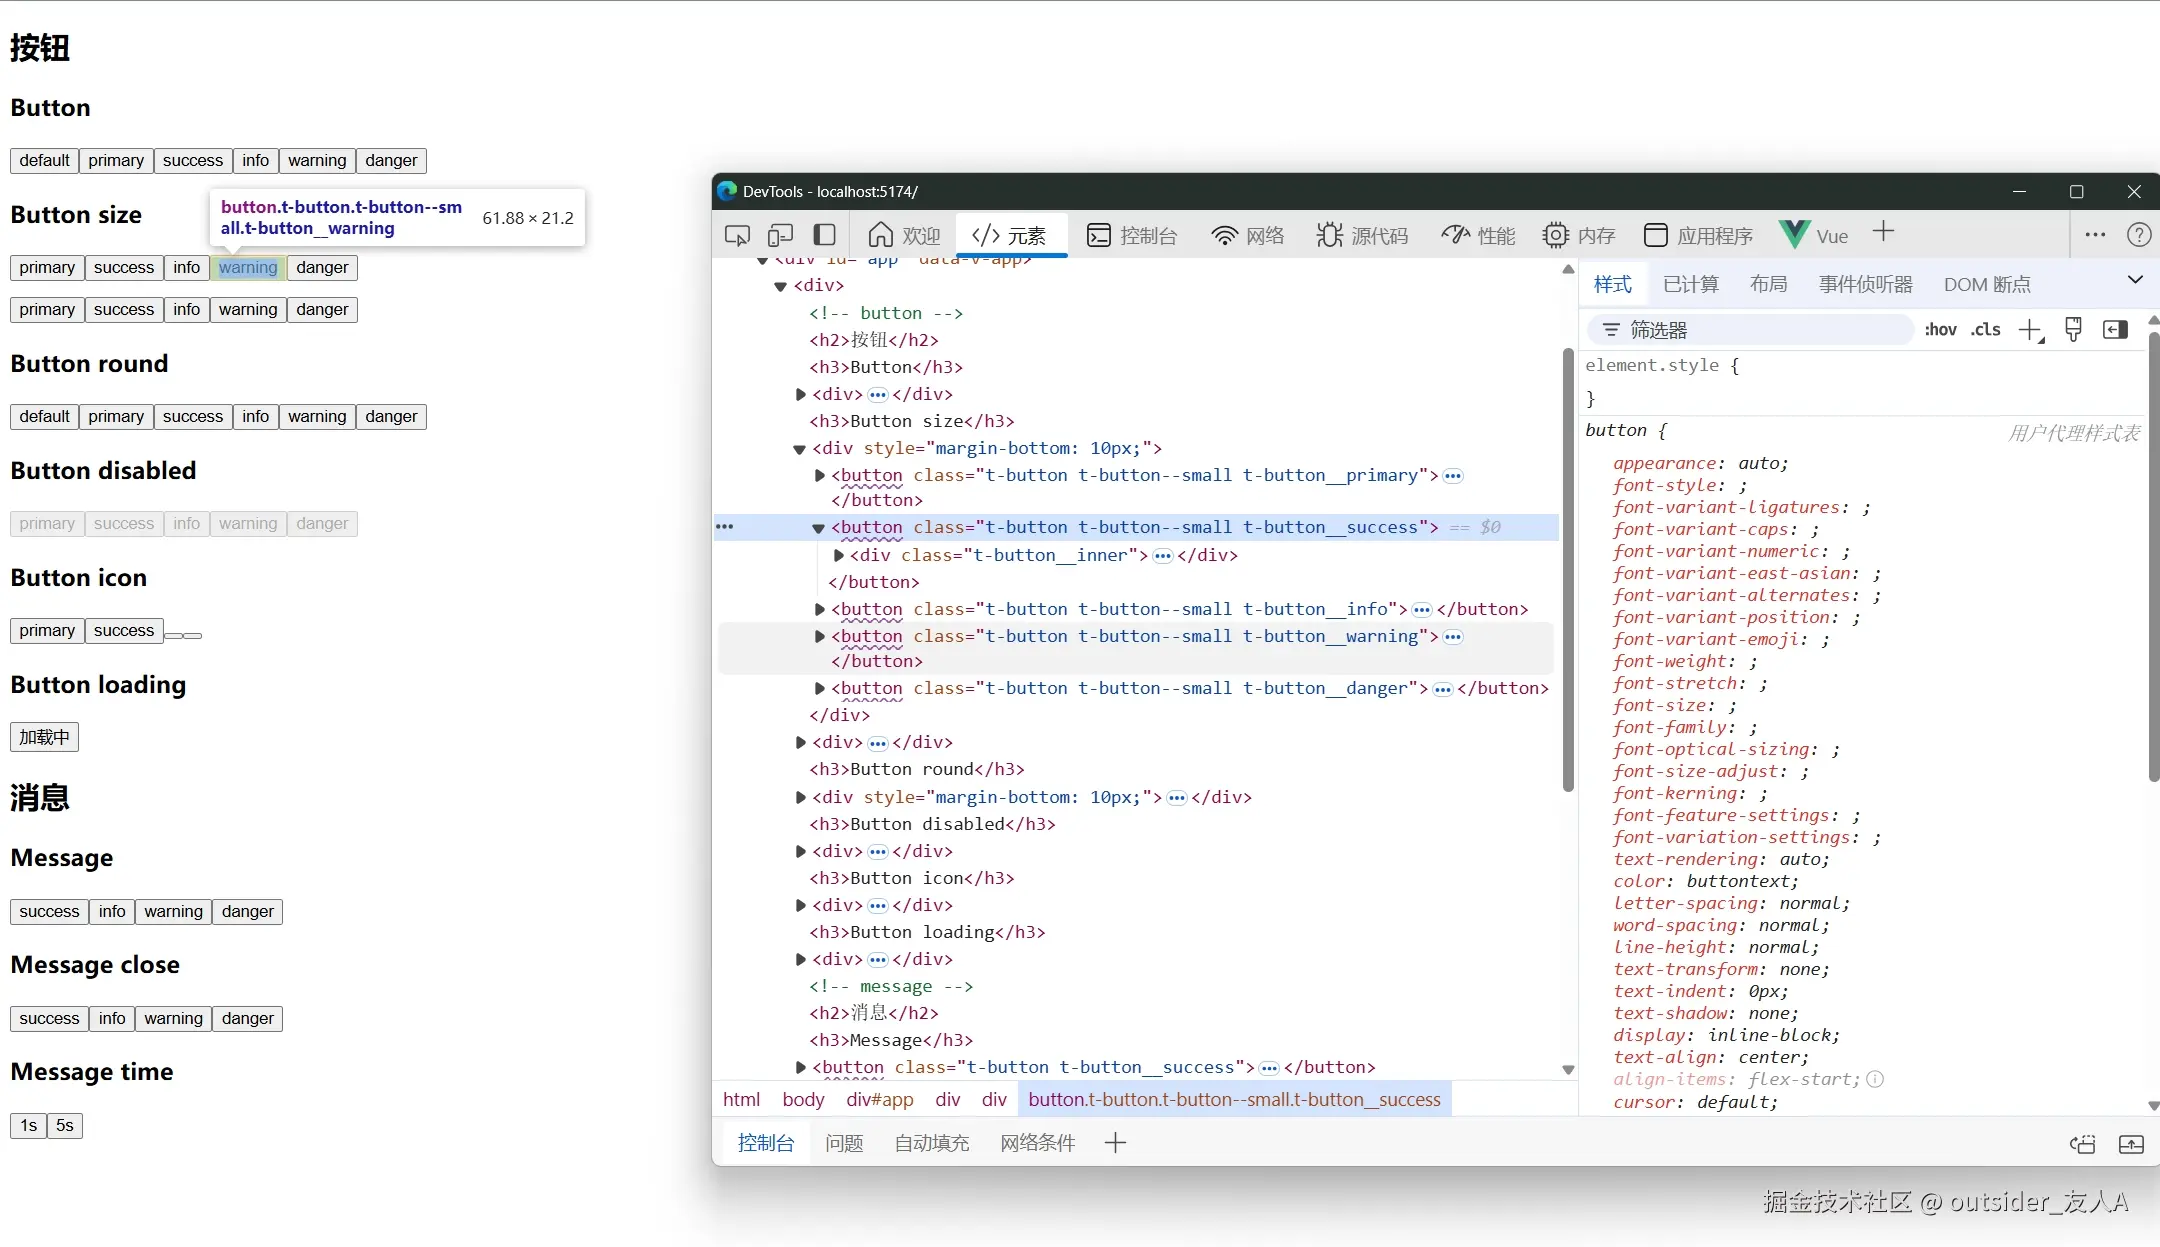This screenshot has width=2160, height=1247.
Task: Toggle computed styles sidebar icon
Action: [2115, 330]
